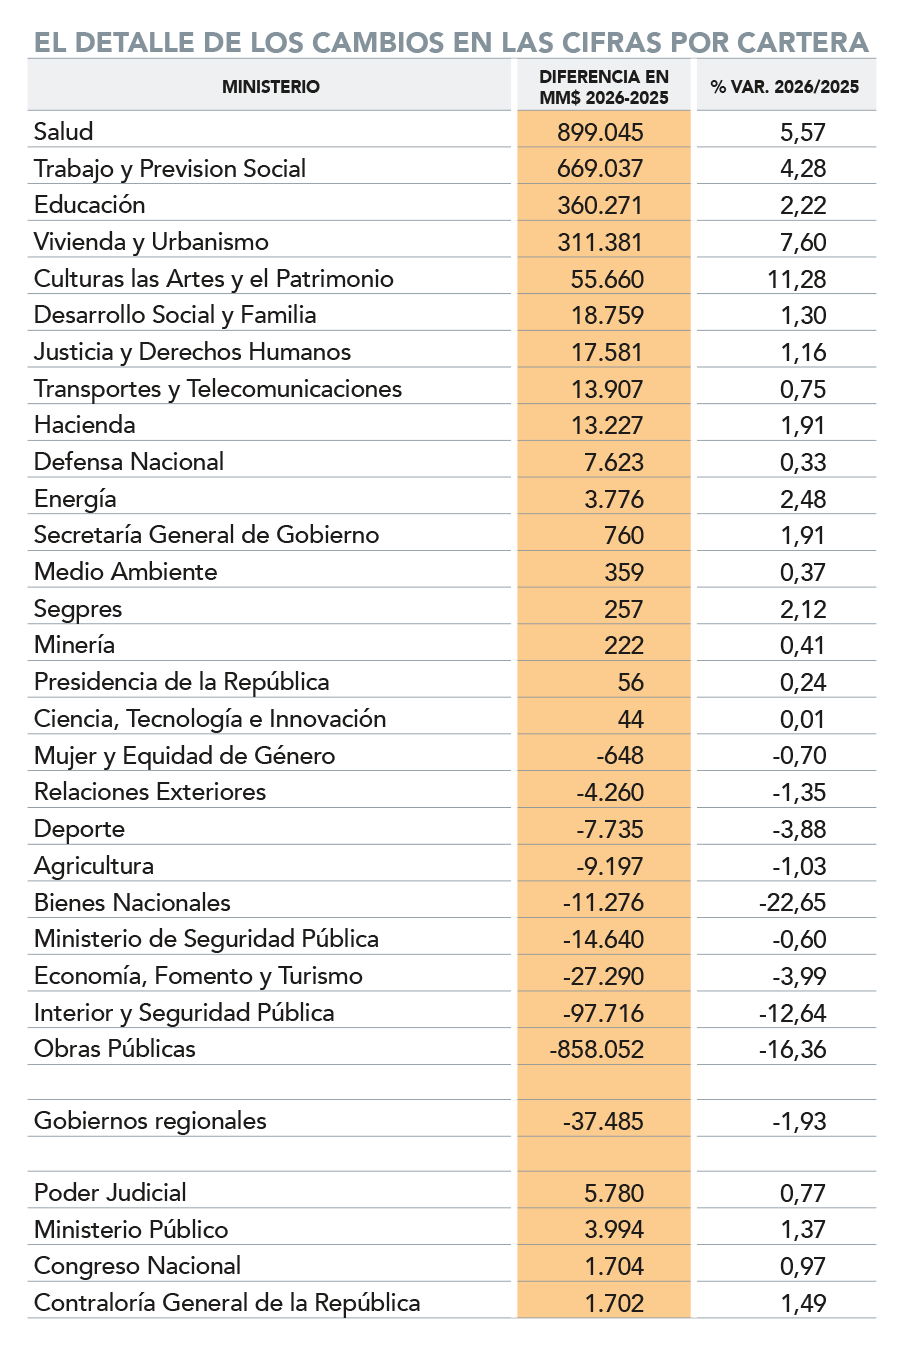This screenshot has height=1347, width=900.
Task: Select Educación value 360.271
Action: (601, 205)
